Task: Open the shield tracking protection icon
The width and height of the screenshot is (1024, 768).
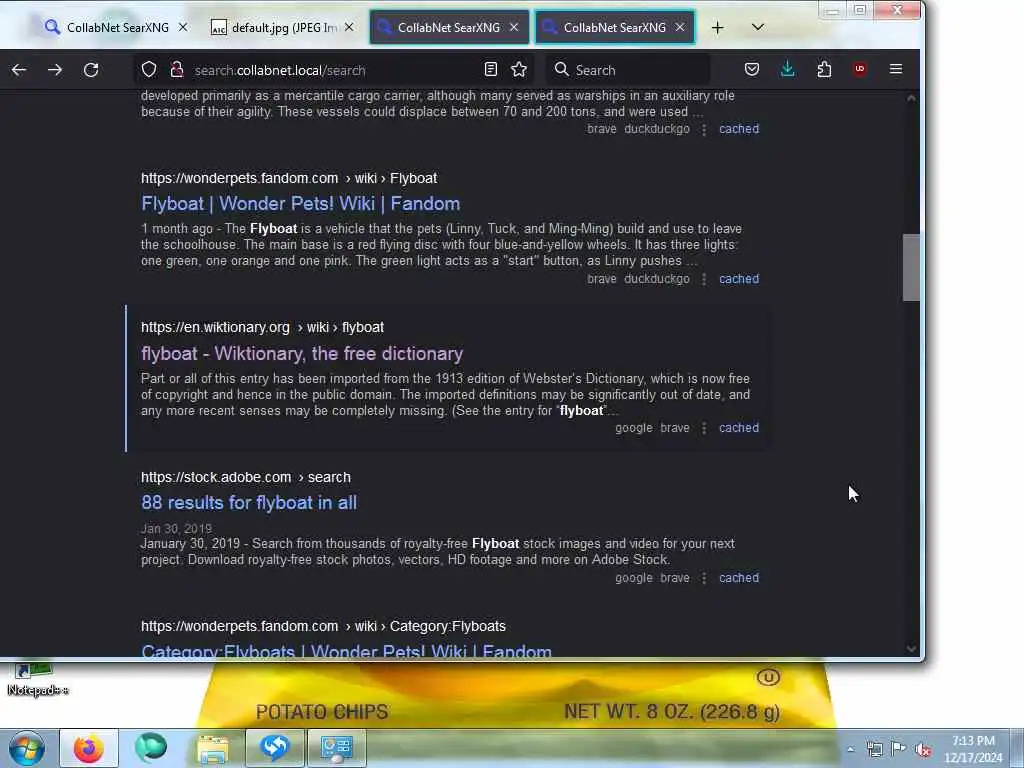Action: point(149,70)
